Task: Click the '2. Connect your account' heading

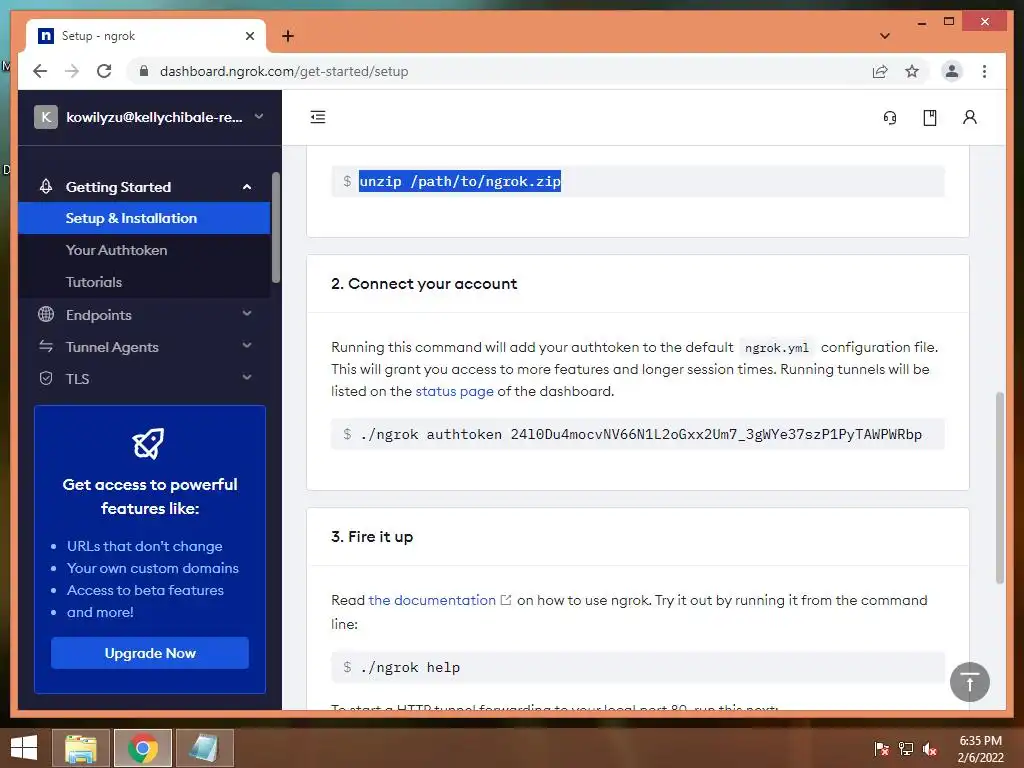Action: [x=424, y=283]
